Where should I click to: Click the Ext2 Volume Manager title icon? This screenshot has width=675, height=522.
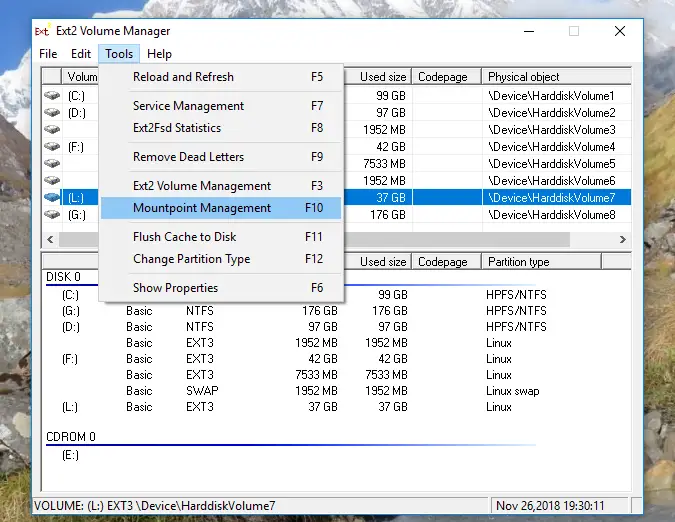pos(42,31)
